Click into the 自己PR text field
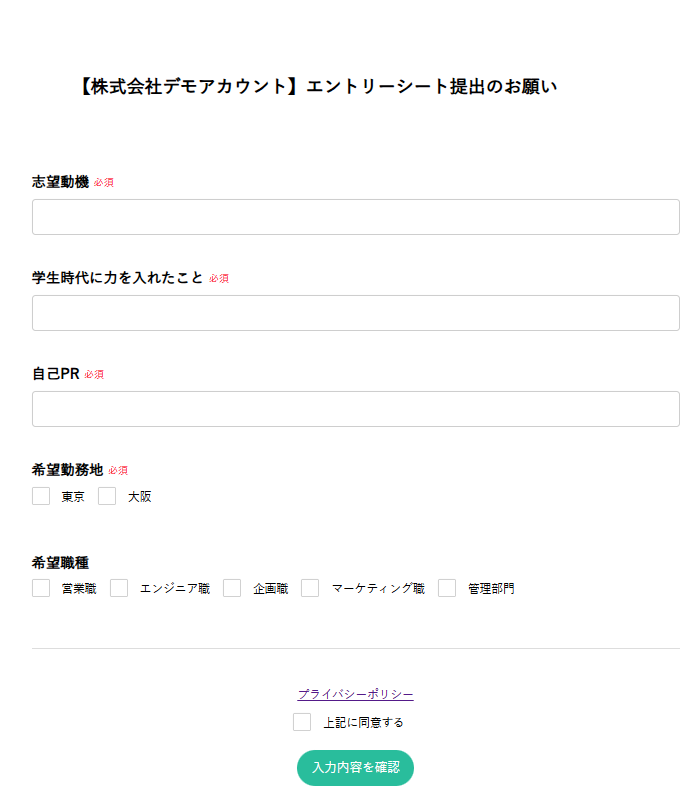 click(355, 409)
